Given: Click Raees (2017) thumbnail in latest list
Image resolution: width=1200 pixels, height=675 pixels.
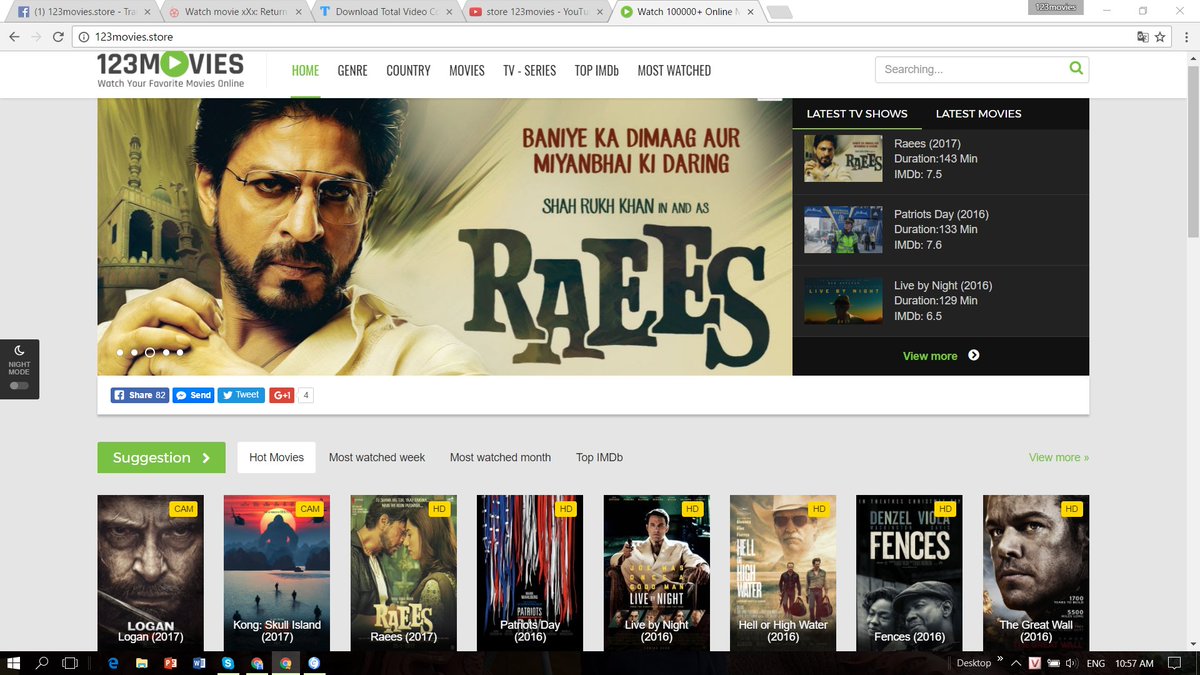Looking at the screenshot, I should [843, 159].
